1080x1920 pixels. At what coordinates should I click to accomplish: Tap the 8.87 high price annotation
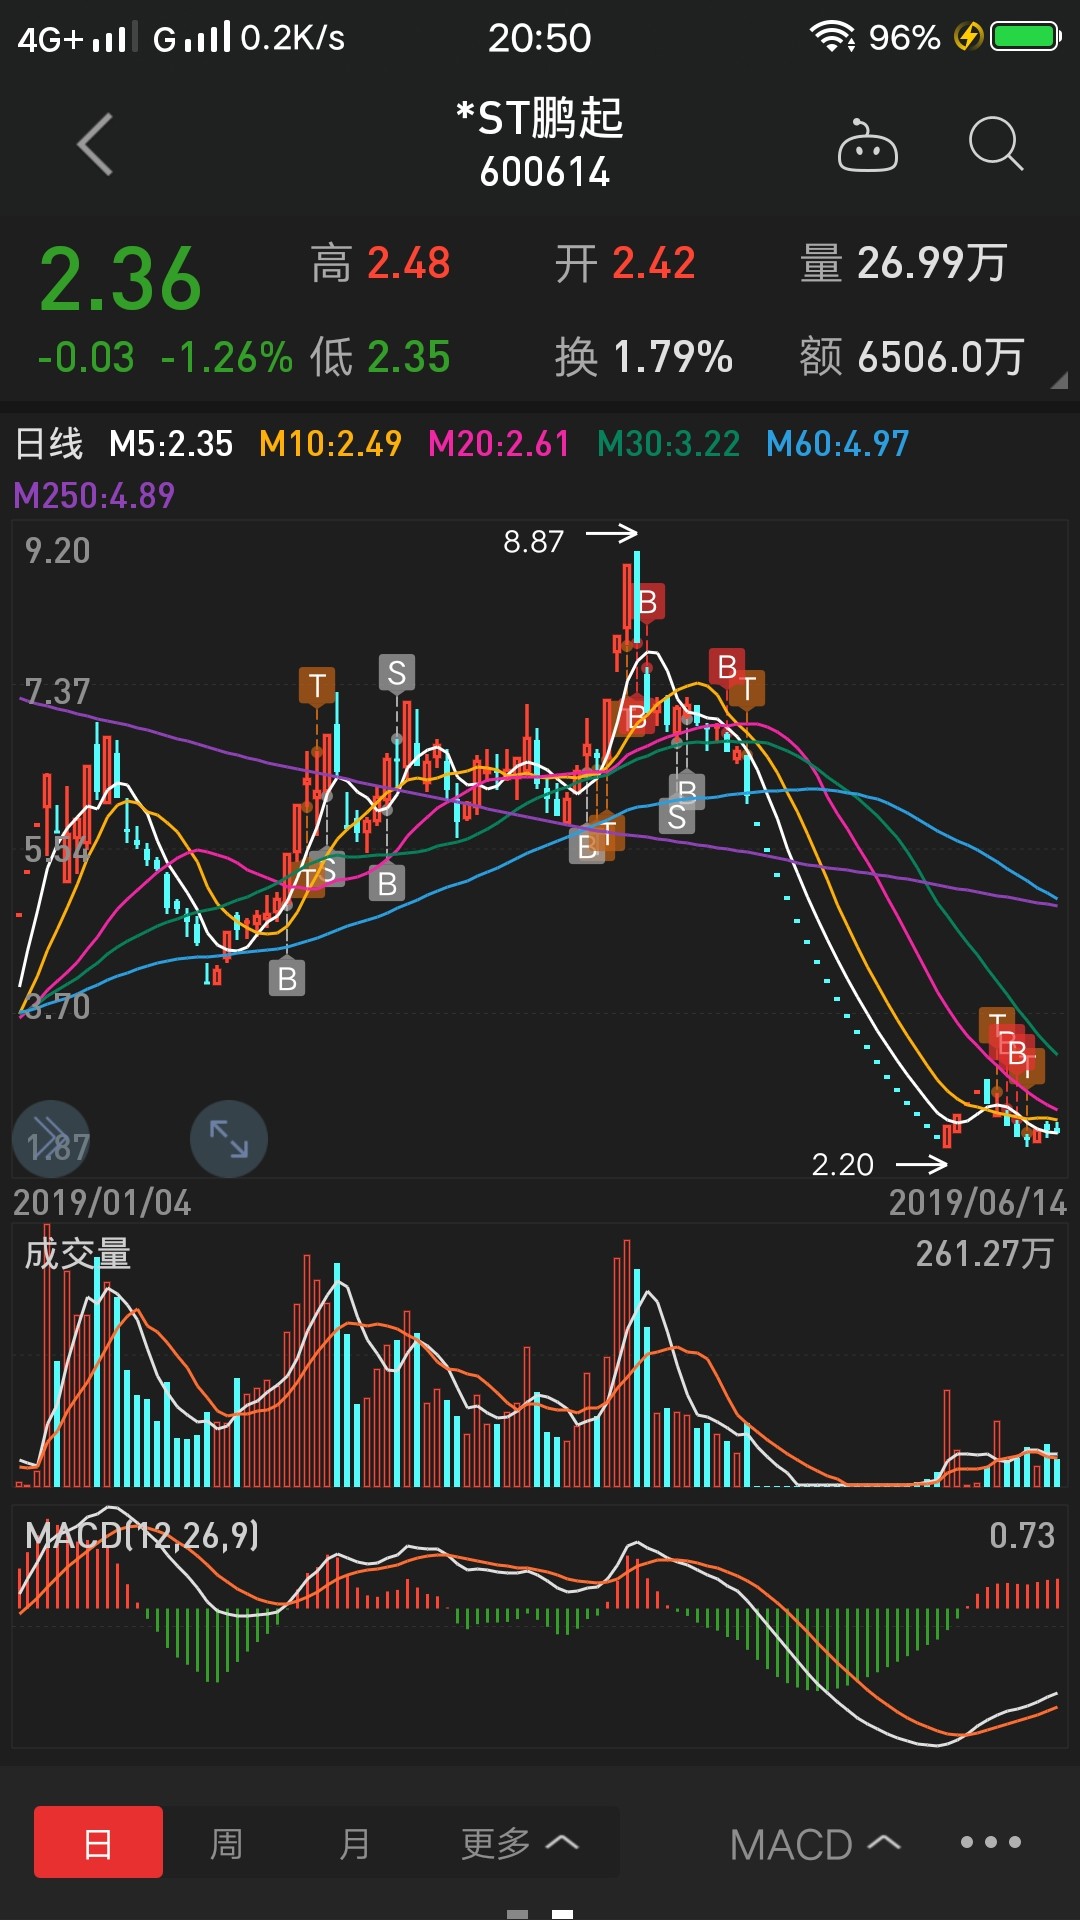click(533, 542)
